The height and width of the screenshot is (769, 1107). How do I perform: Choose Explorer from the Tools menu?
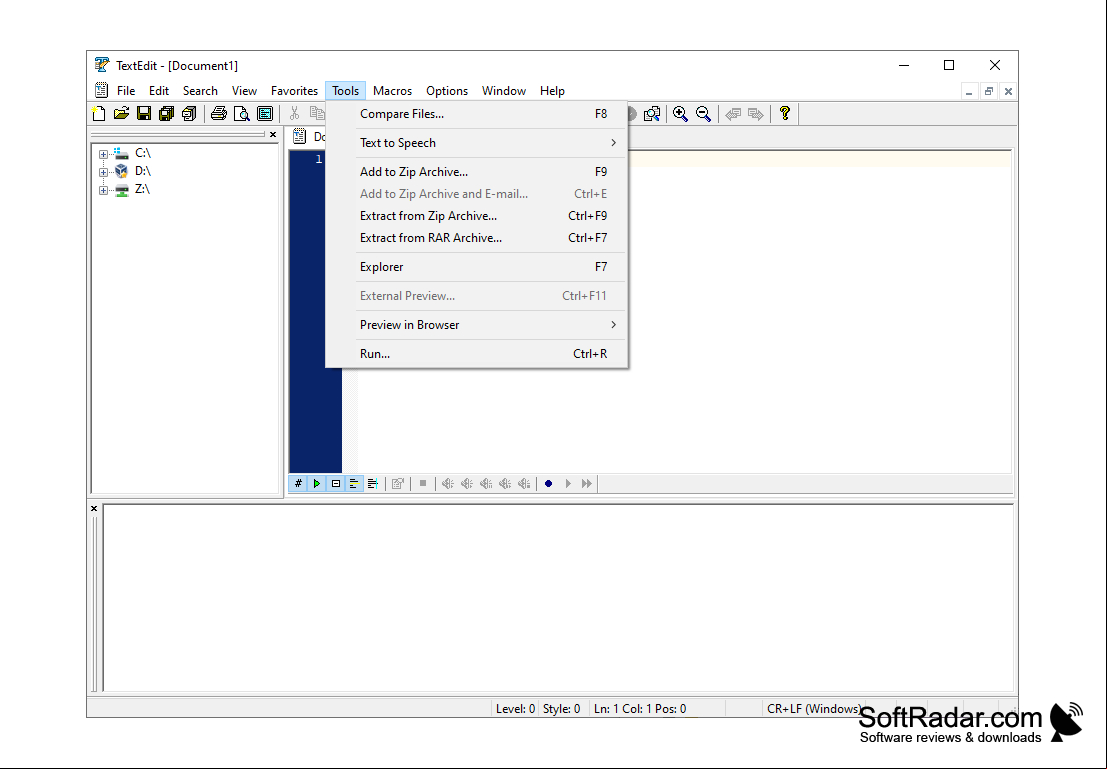click(x=477, y=267)
